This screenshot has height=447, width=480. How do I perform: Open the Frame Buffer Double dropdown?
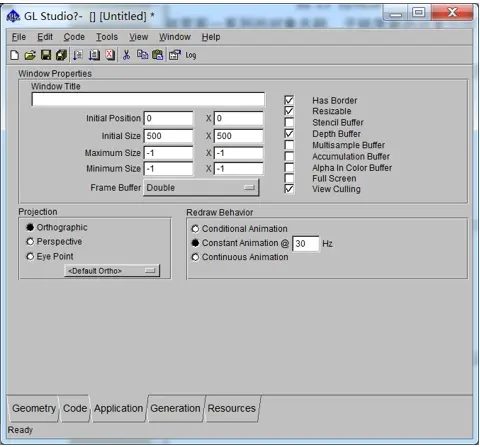201,188
